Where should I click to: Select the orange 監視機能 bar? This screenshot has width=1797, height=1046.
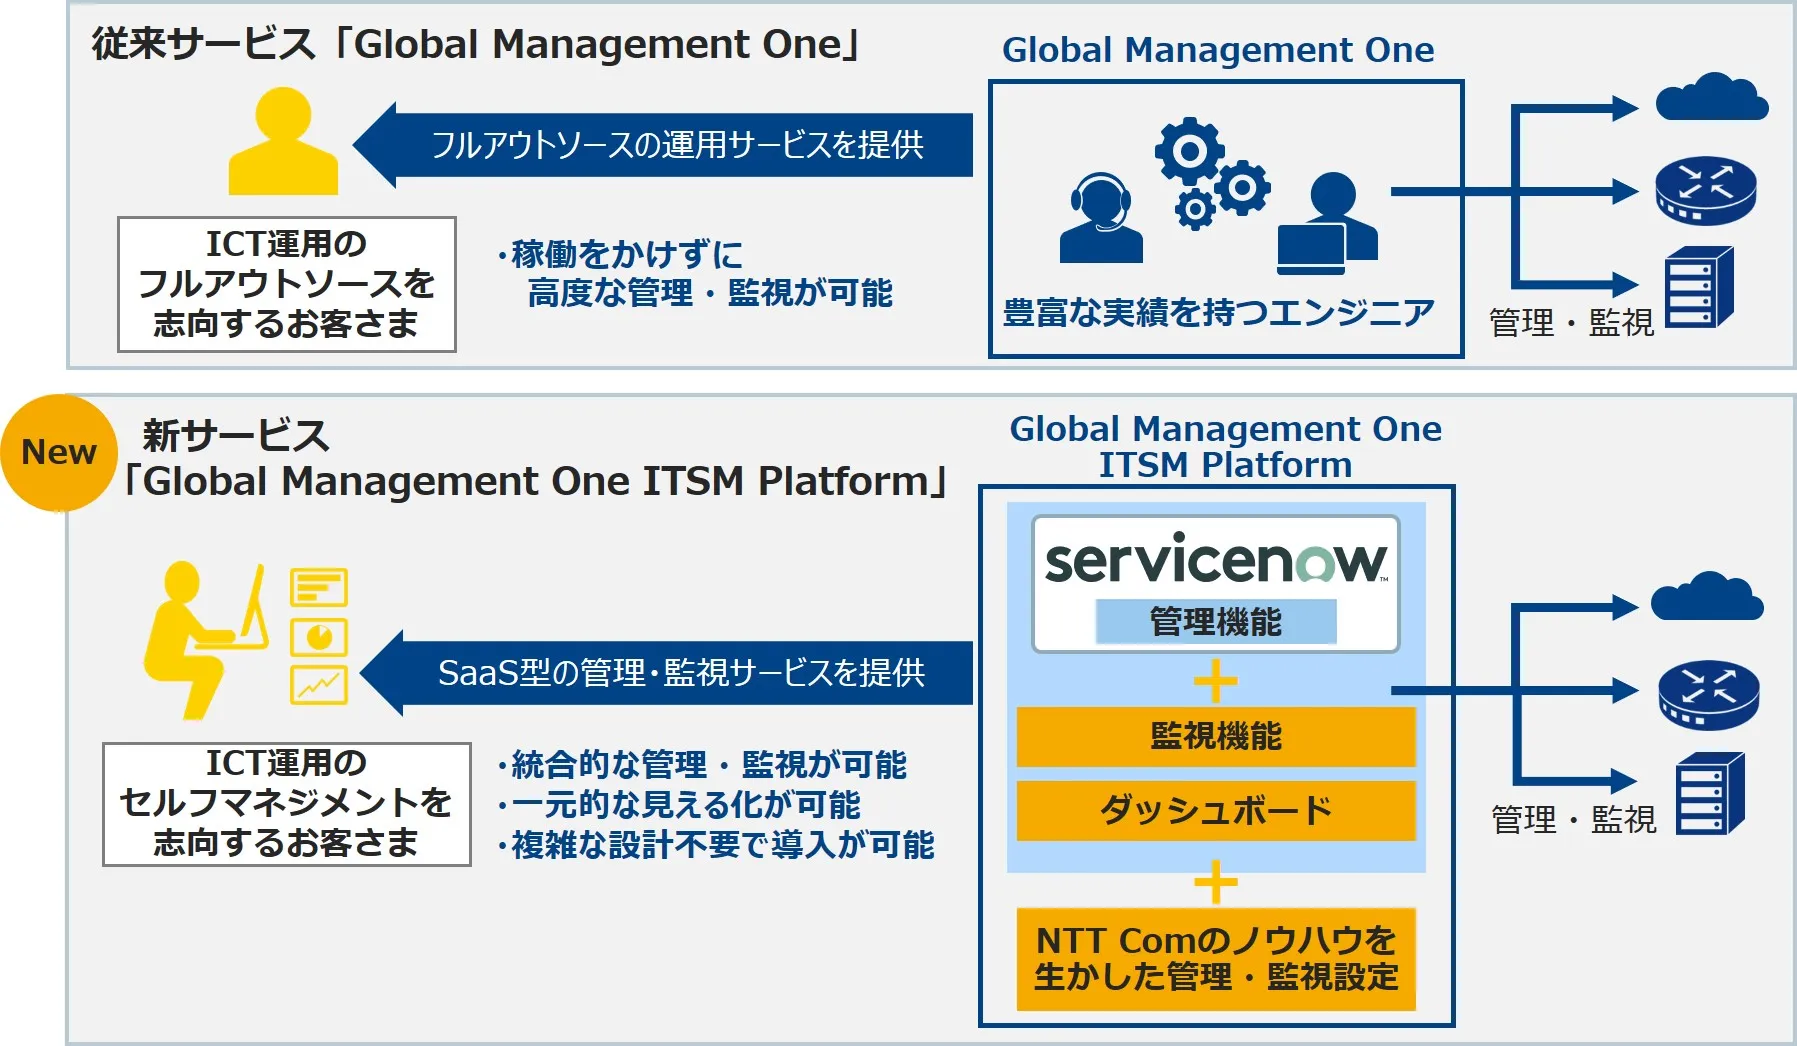tap(1215, 737)
